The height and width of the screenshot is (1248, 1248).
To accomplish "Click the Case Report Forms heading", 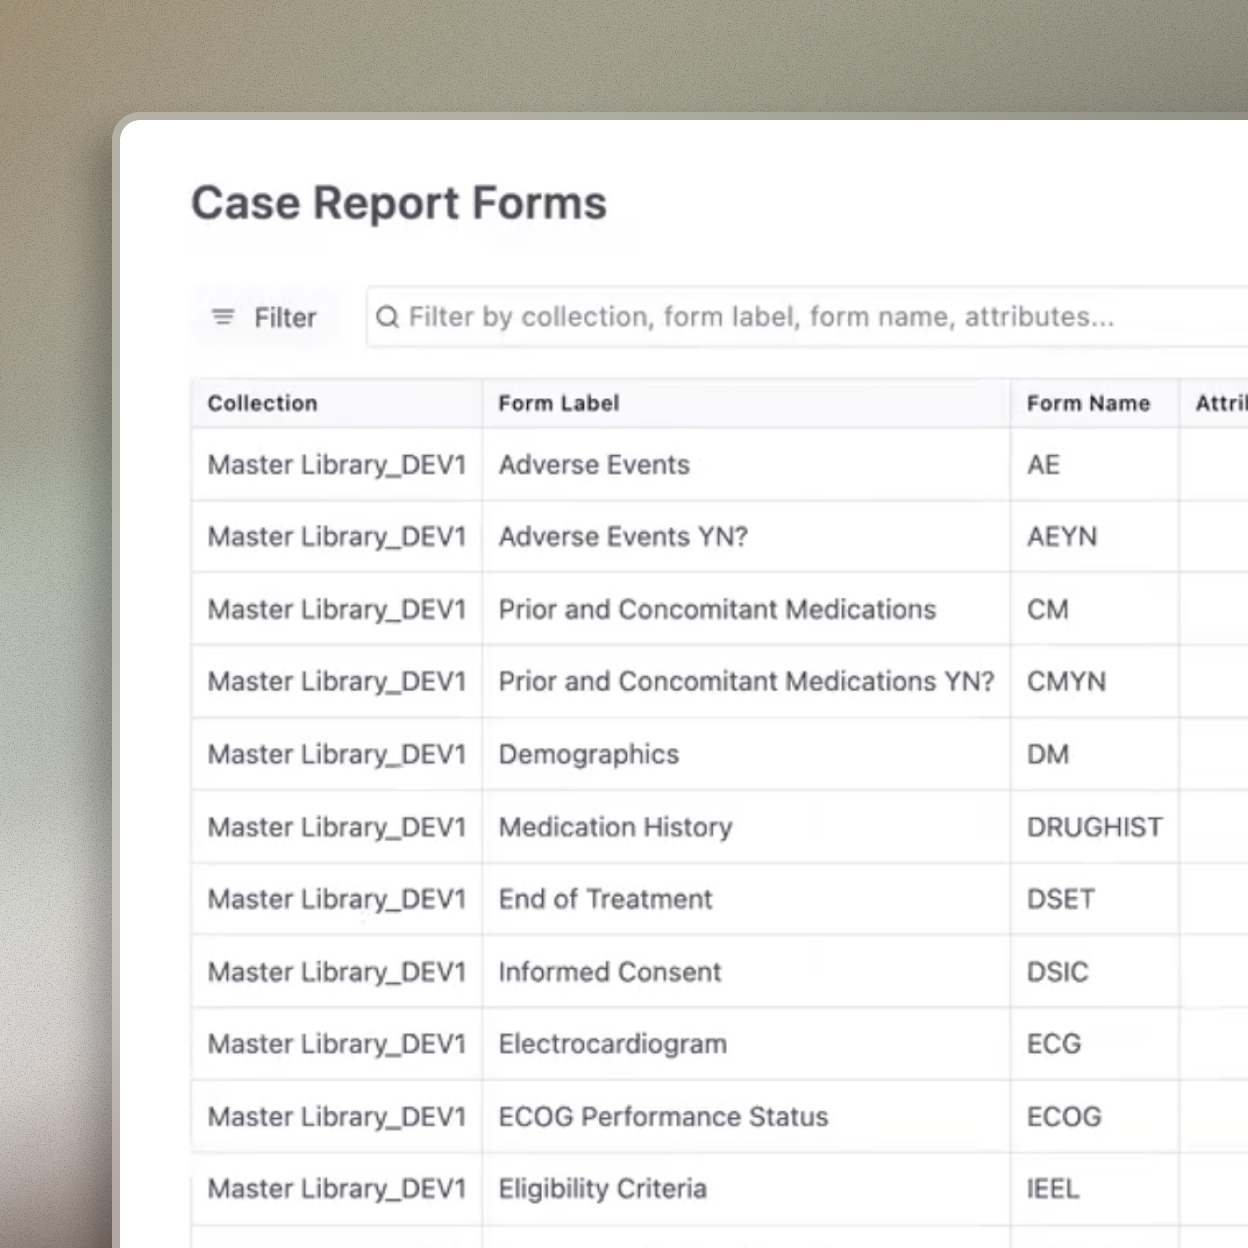I will (x=399, y=203).
